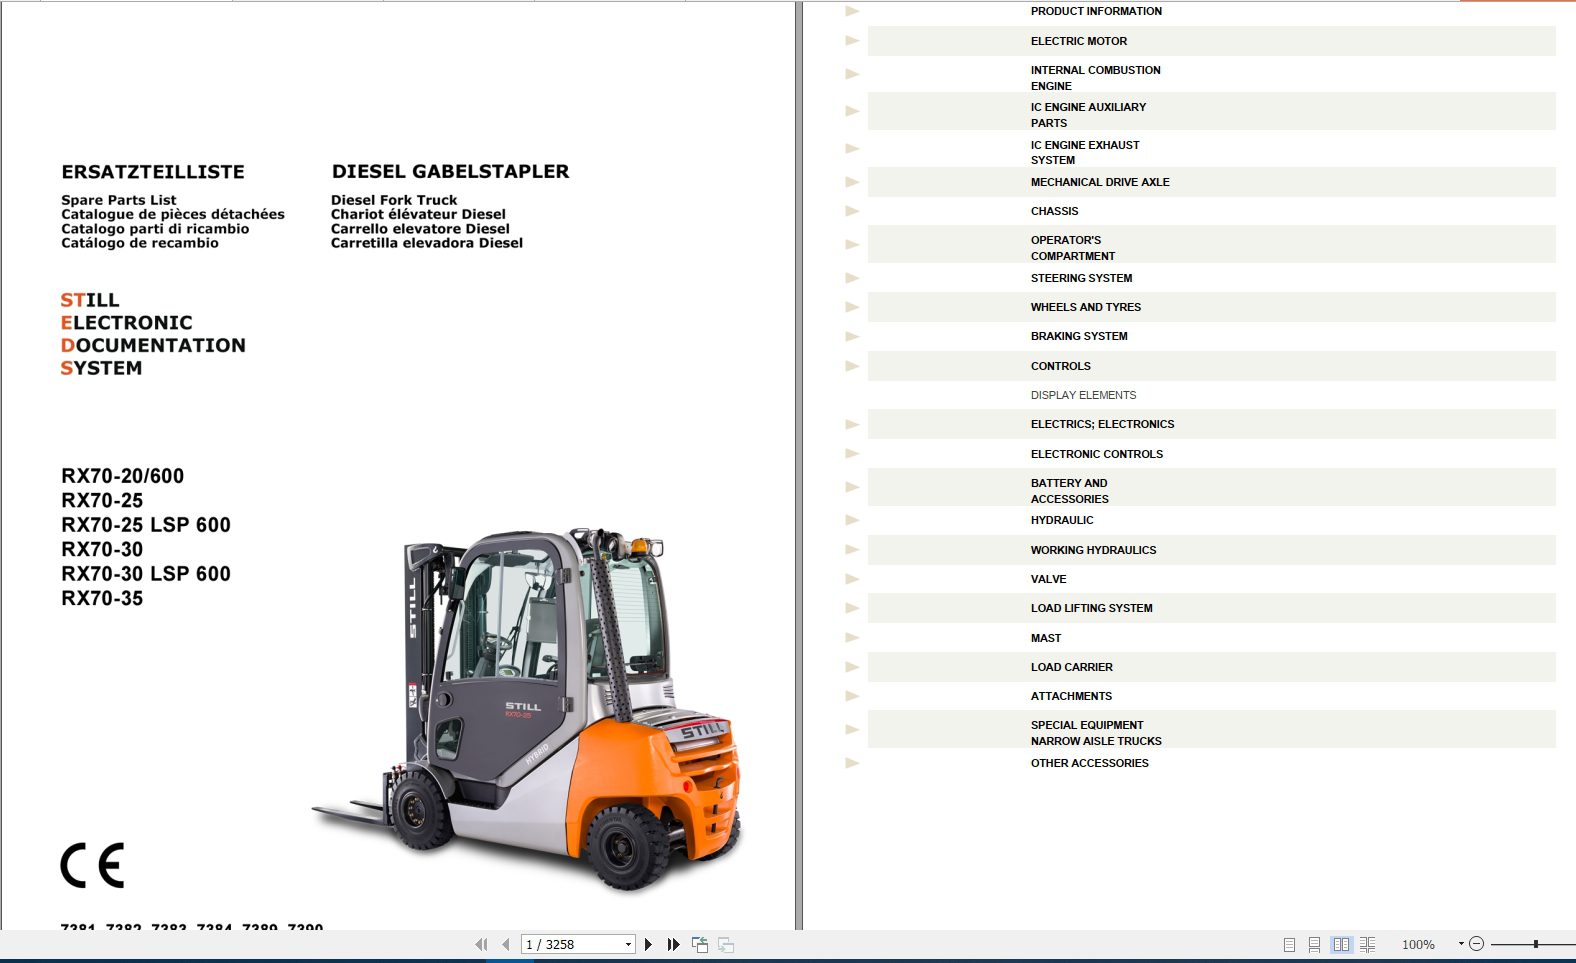Image resolution: width=1576 pixels, height=963 pixels.
Task: Expand arrow beside INTERNAL COMBUSTION ENGINE
Action: pyautogui.click(x=852, y=74)
